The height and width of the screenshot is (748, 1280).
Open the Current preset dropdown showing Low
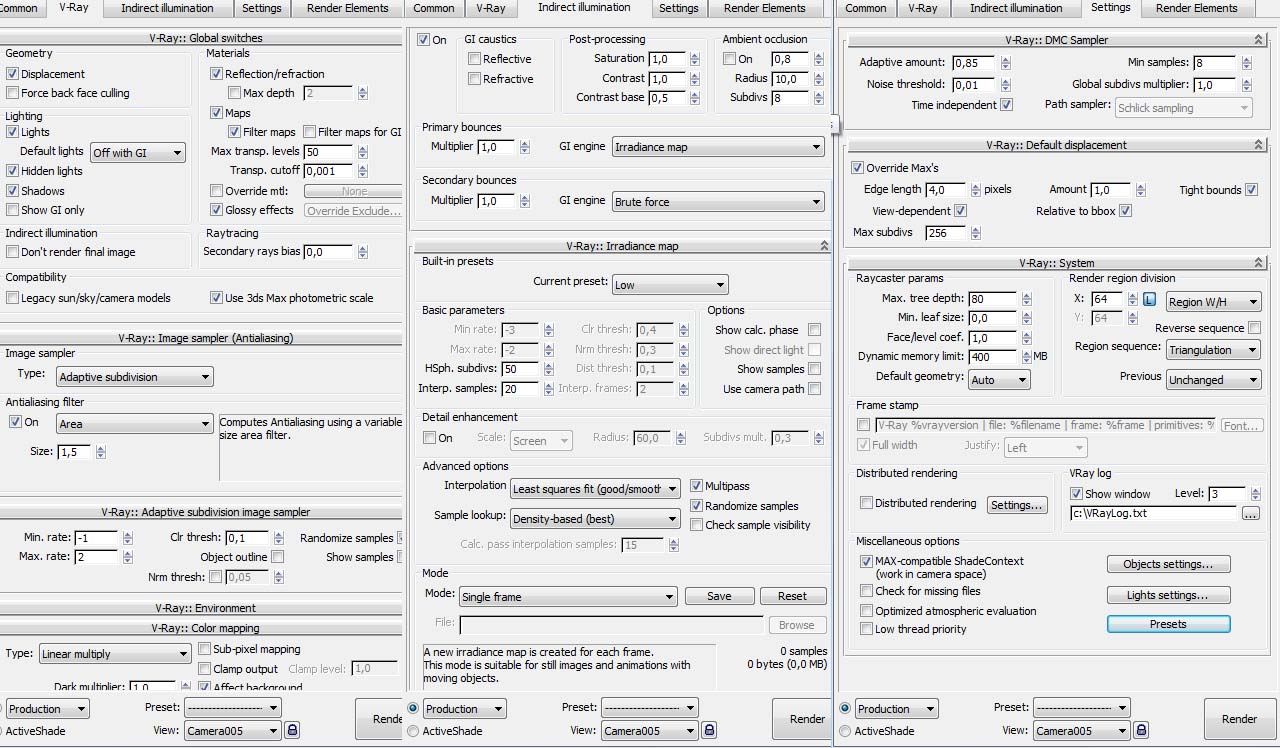670,285
